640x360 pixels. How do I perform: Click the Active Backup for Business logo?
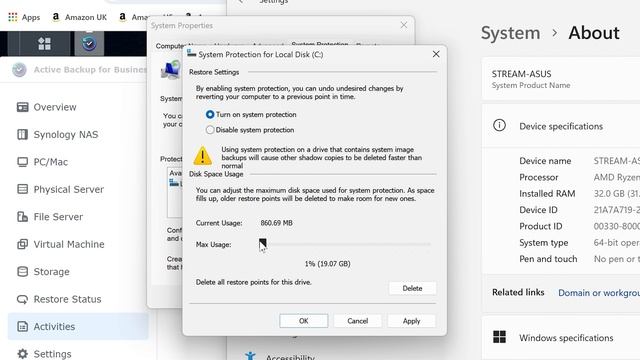[19, 70]
